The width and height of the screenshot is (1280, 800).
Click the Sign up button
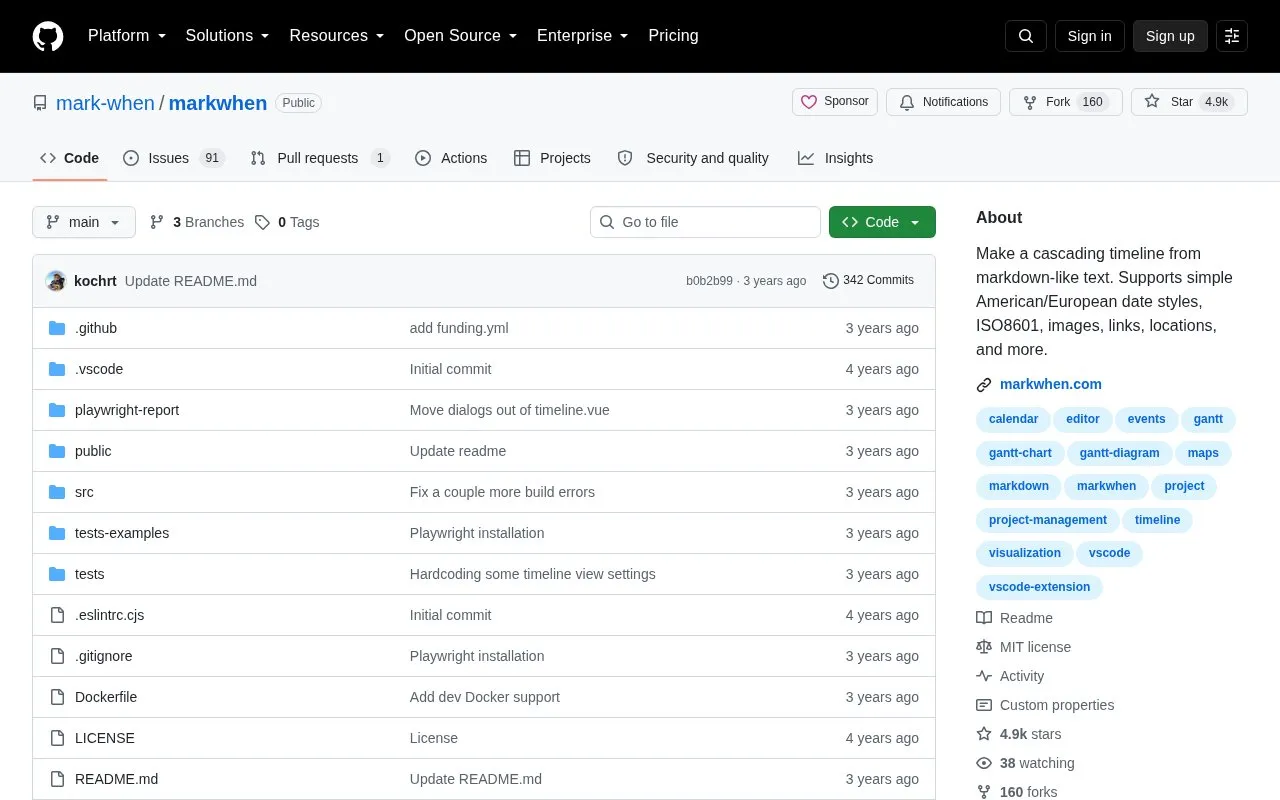point(1170,36)
